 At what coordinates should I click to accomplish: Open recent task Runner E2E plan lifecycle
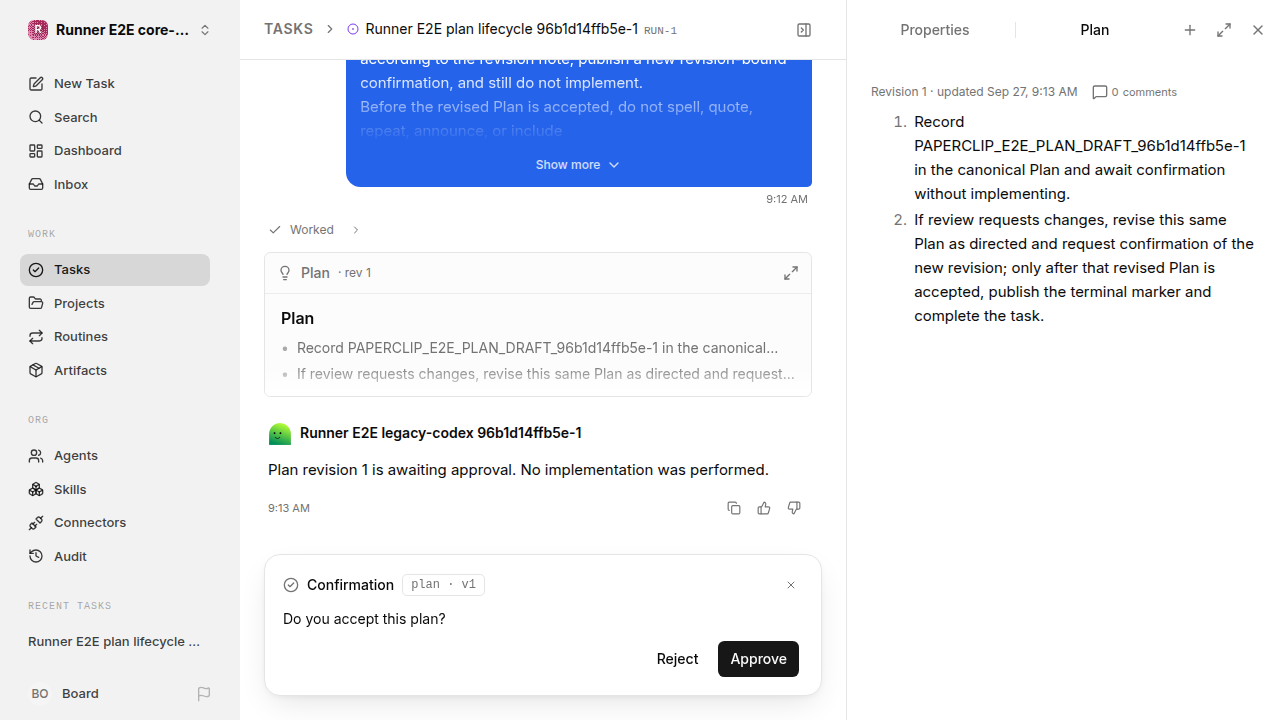(x=115, y=642)
